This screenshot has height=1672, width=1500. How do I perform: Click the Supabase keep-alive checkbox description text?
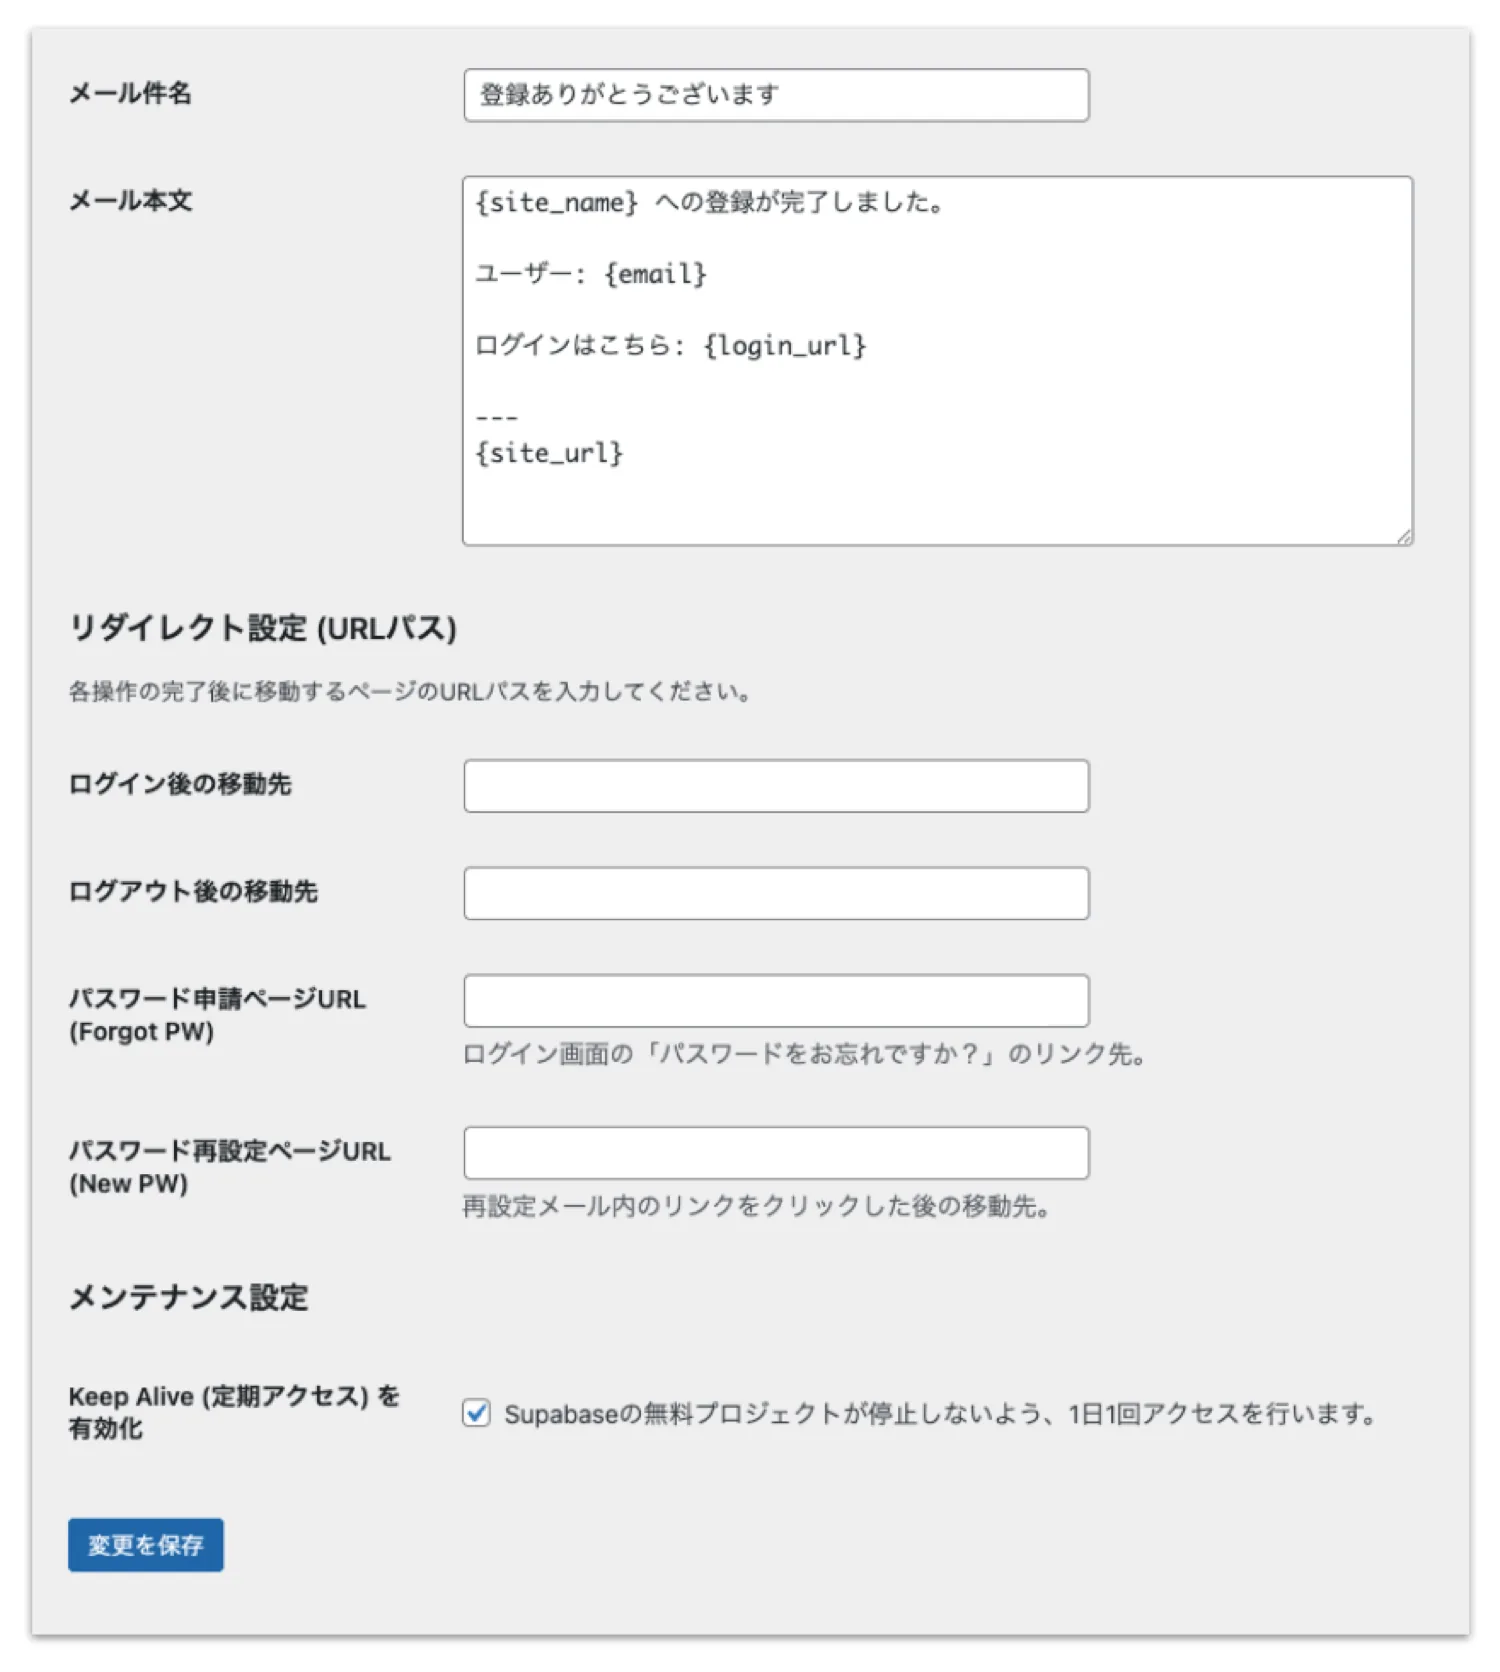pos(940,1414)
